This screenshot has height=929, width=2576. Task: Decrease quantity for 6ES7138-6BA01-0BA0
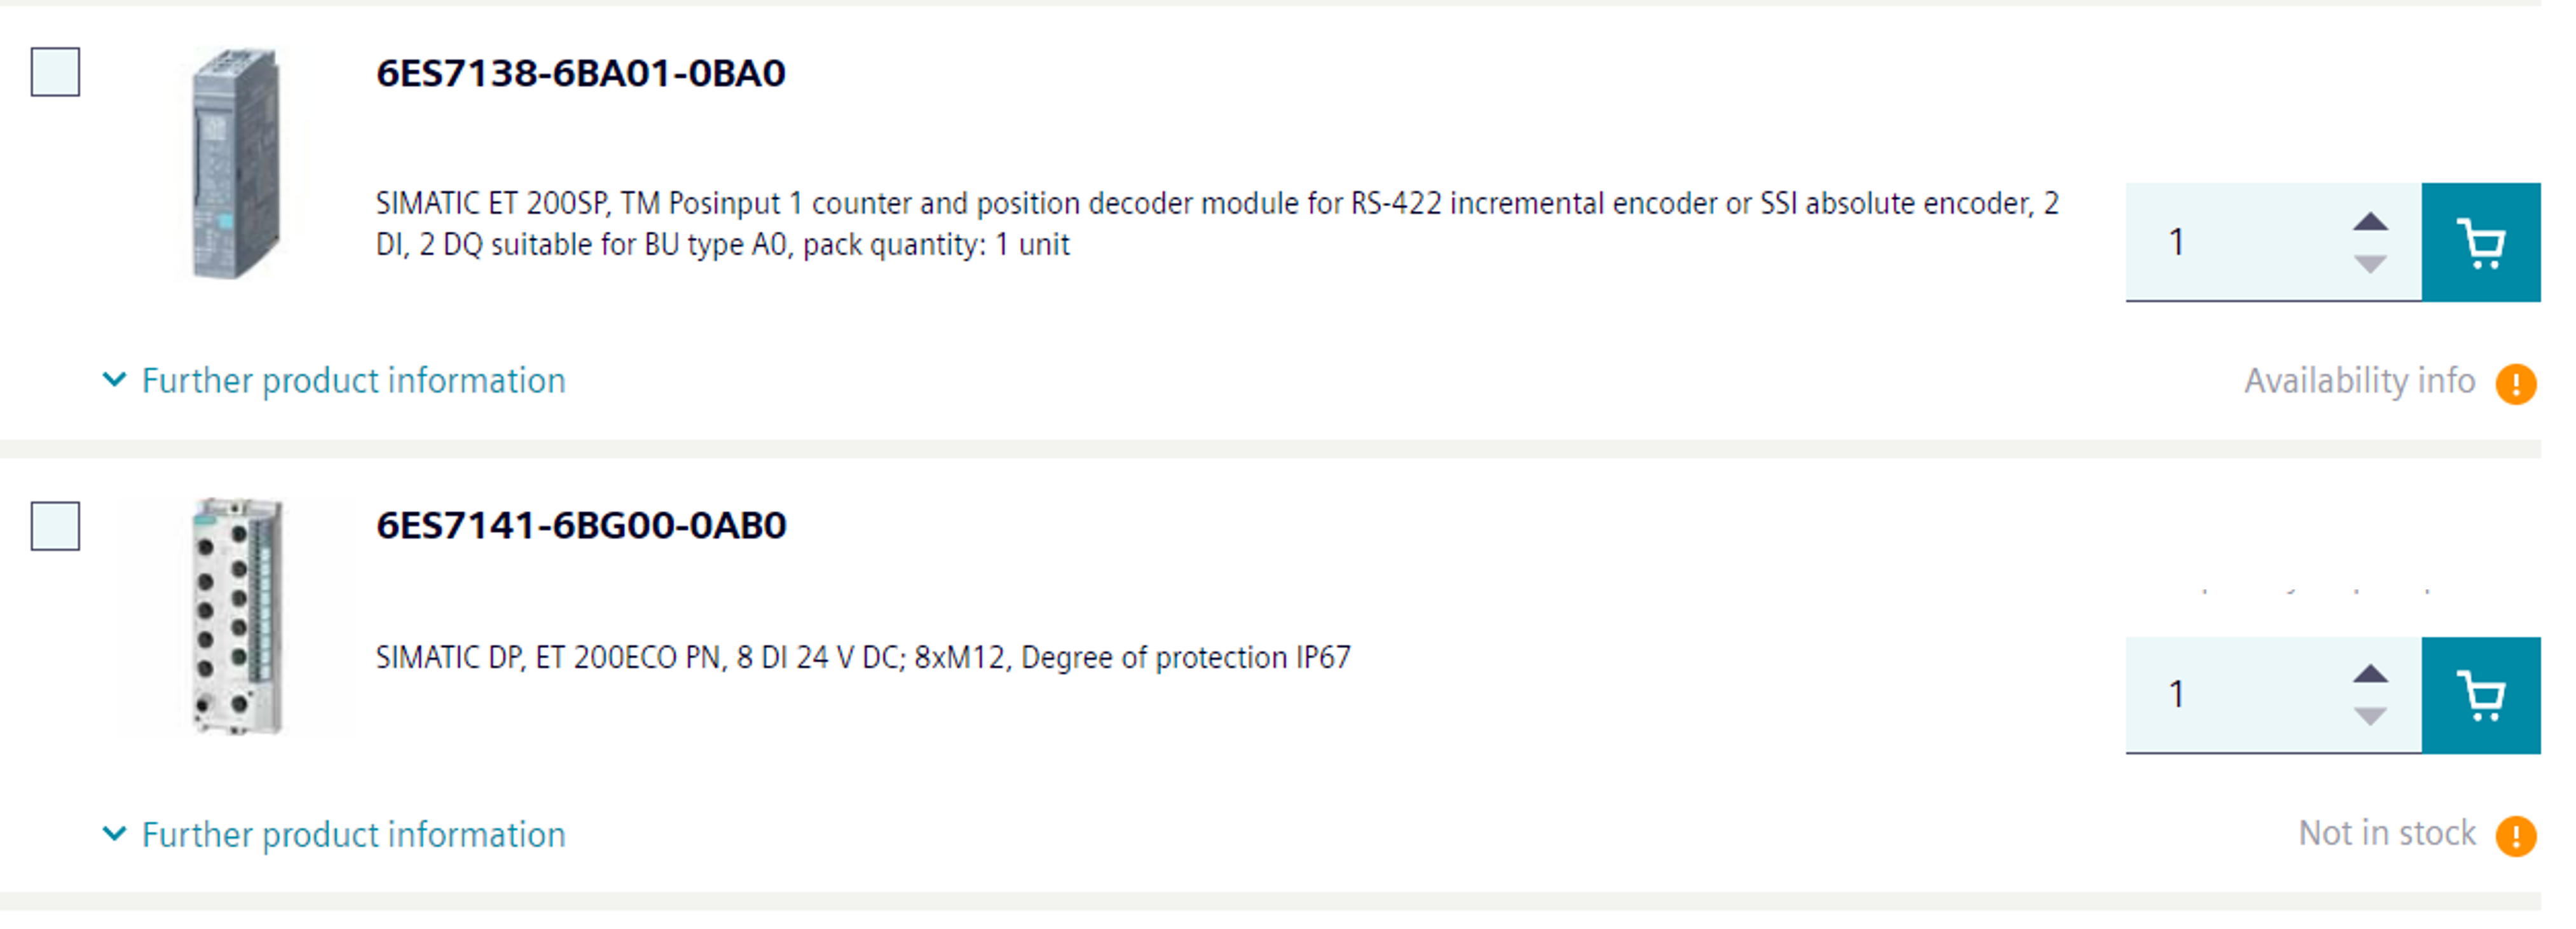click(2370, 264)
